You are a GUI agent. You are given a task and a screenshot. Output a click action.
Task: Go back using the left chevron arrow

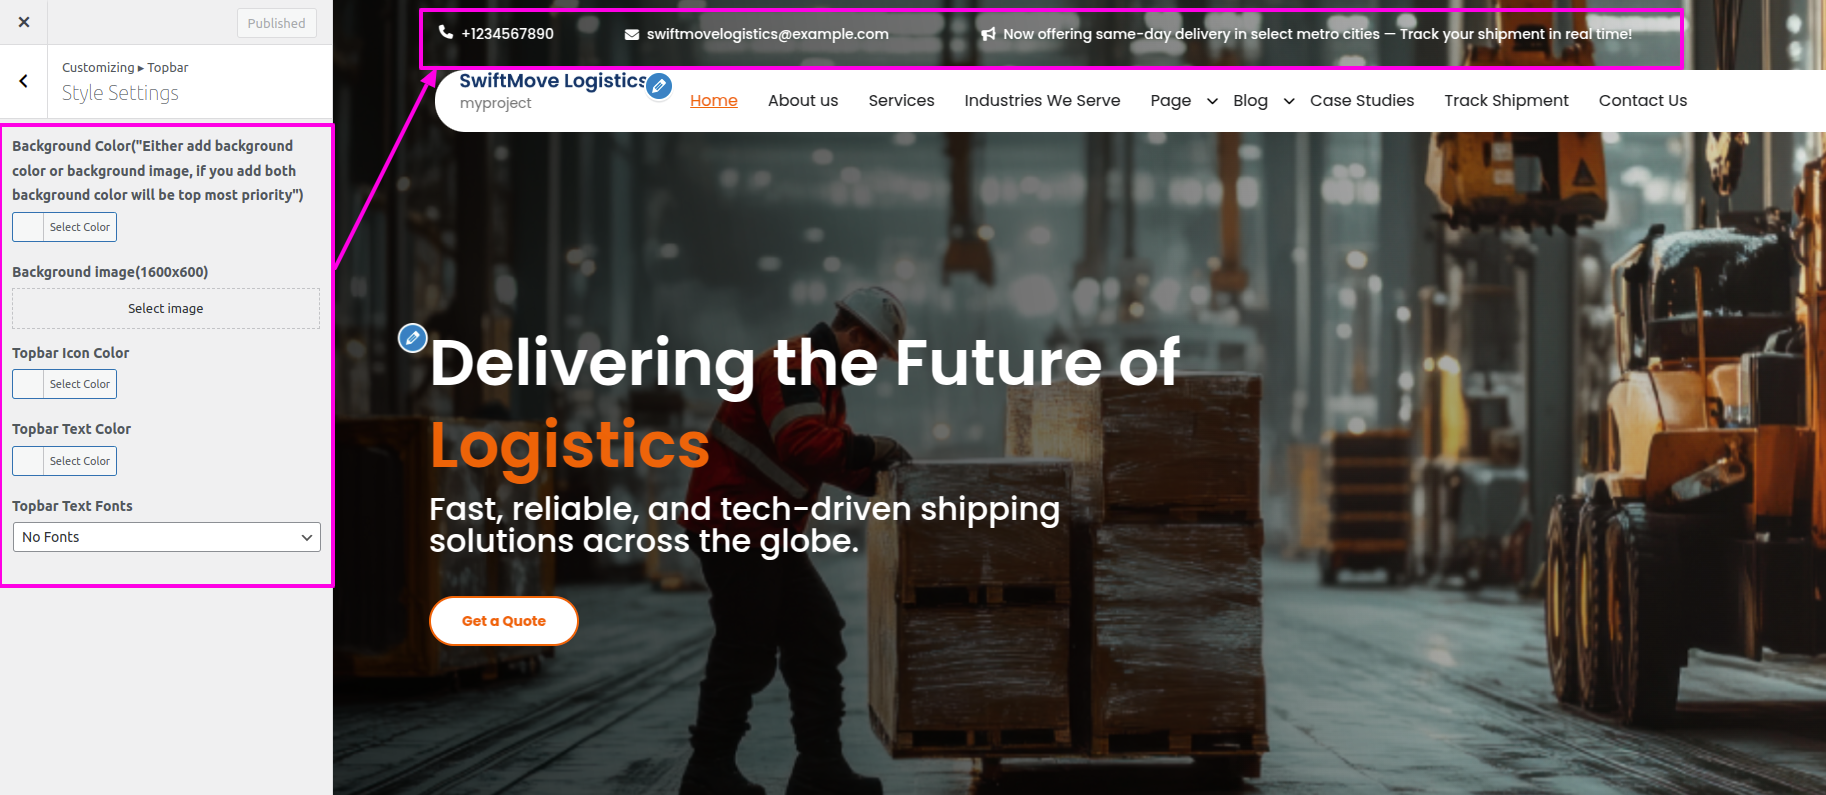(24, 81)
